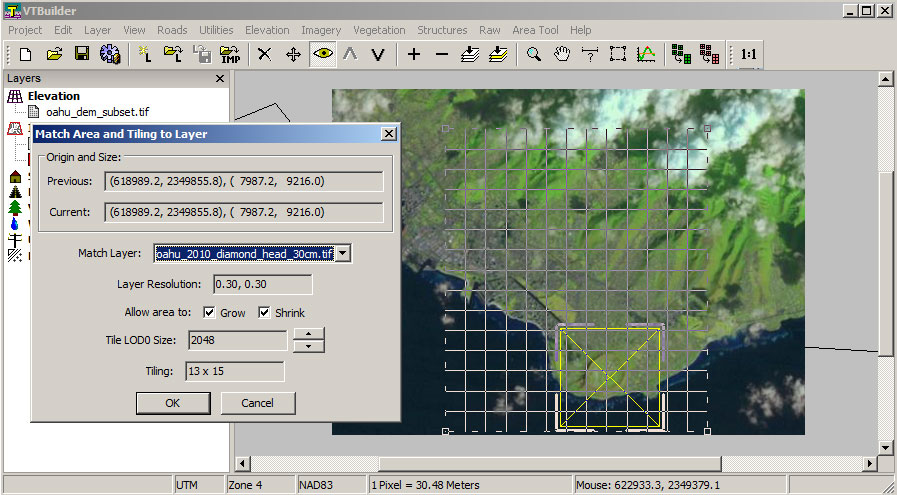Open the Area Tool menu
897x495 pixels.
point(535,30)
